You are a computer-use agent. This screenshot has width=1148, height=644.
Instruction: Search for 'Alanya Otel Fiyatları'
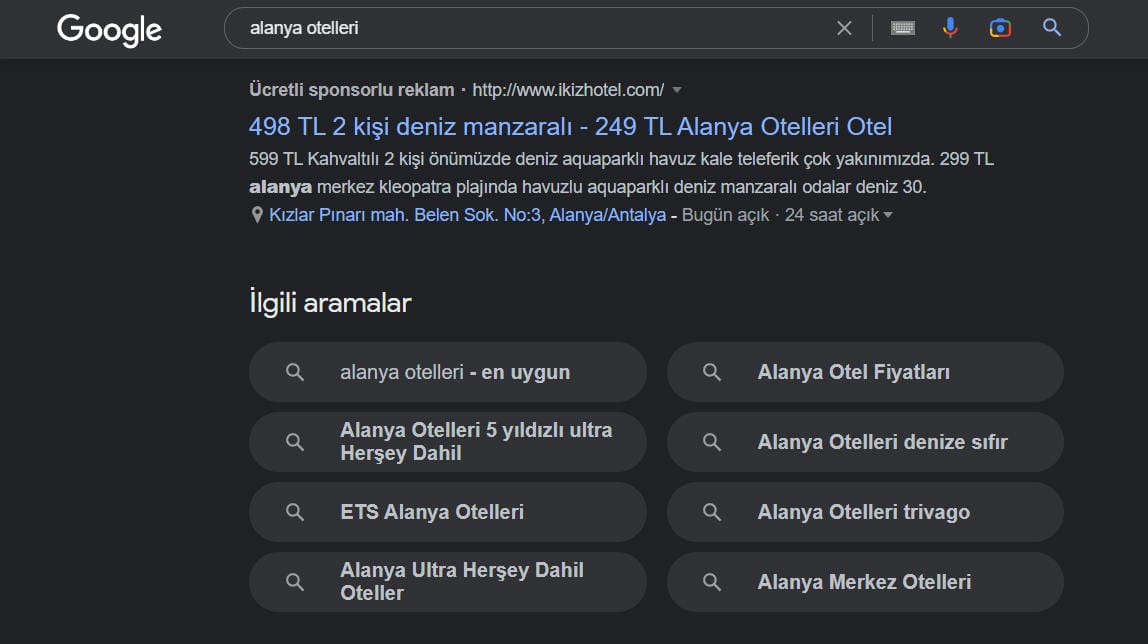(x=865, y=372)
